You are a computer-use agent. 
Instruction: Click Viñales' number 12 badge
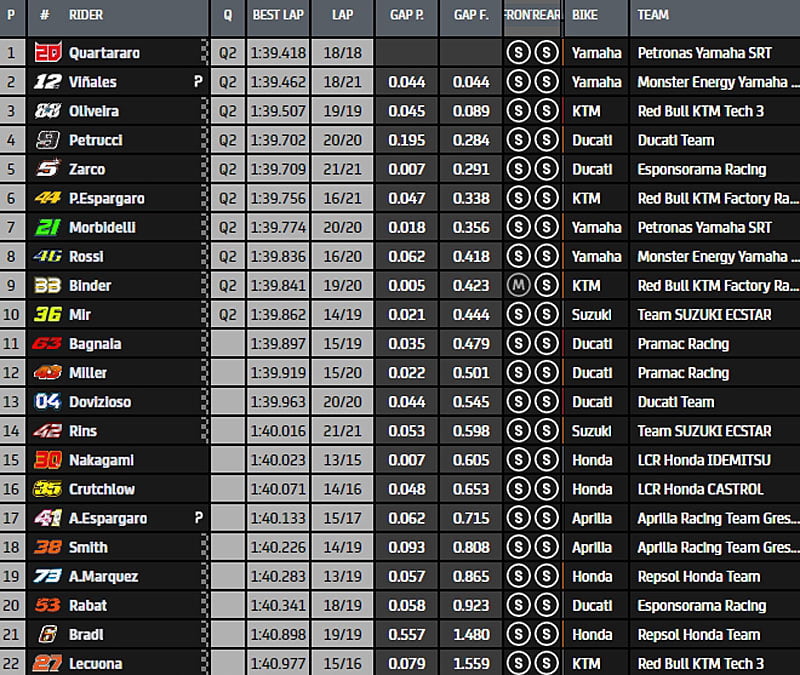(x=48, y=82)
